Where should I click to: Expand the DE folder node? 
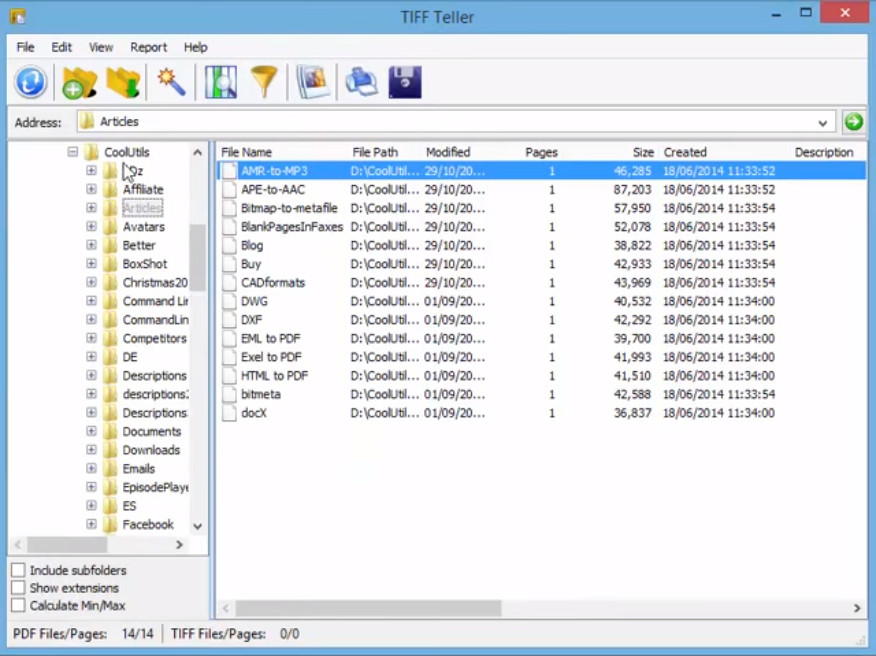point(91,356)
